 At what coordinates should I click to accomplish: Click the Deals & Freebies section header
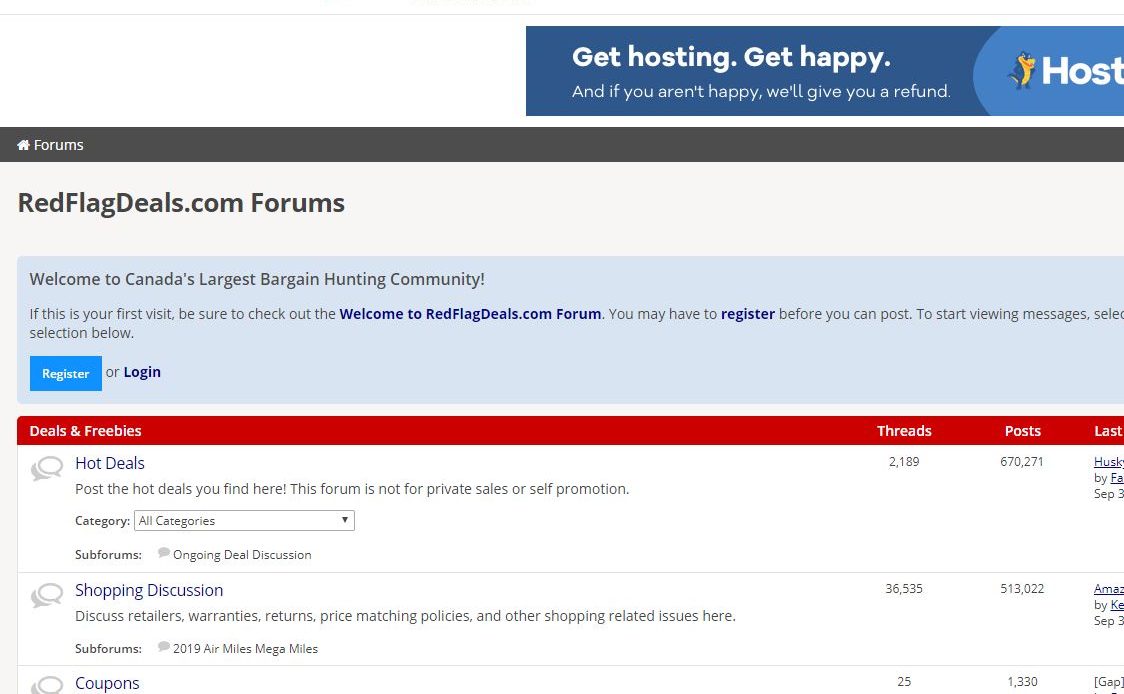[85, 431]
